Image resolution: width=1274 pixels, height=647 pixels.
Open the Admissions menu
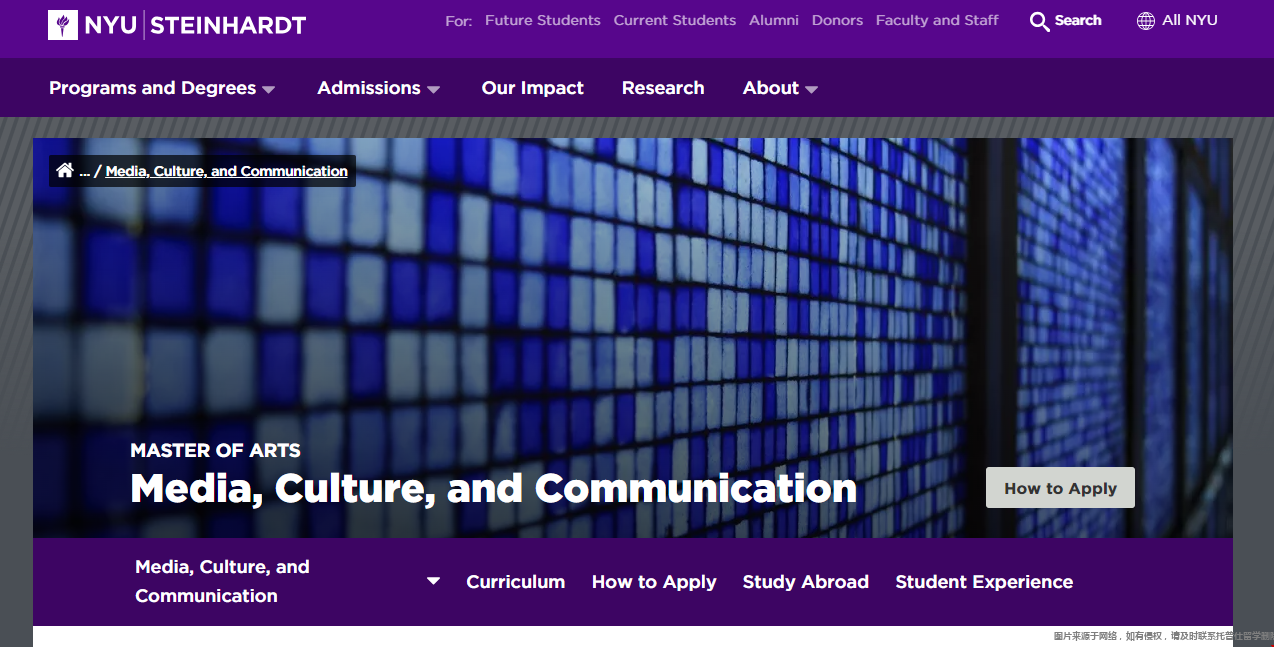pos(369,88)
